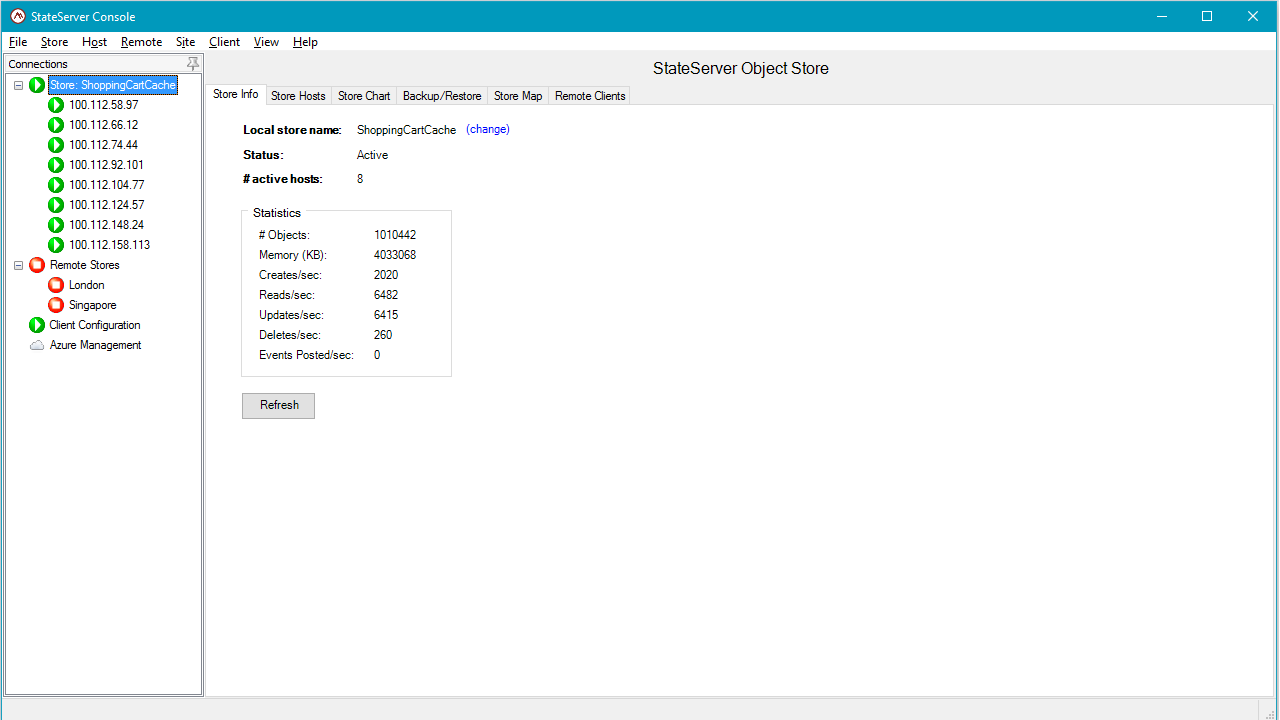Select Store: ShoppingCartCache in the tree

click(x=113, y=85)
